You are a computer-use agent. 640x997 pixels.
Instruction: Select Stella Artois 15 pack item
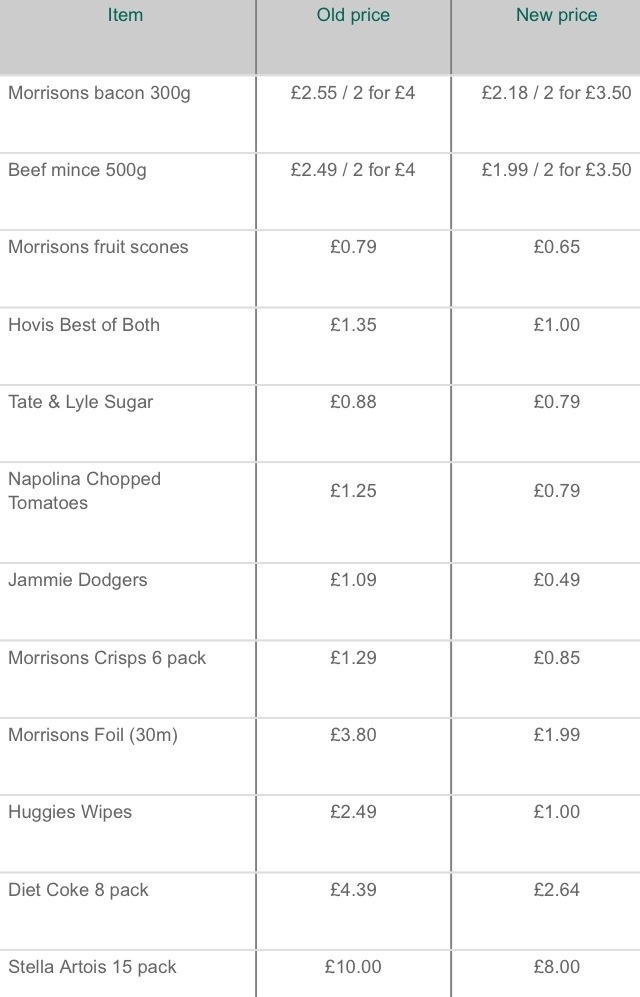[92, 967]
